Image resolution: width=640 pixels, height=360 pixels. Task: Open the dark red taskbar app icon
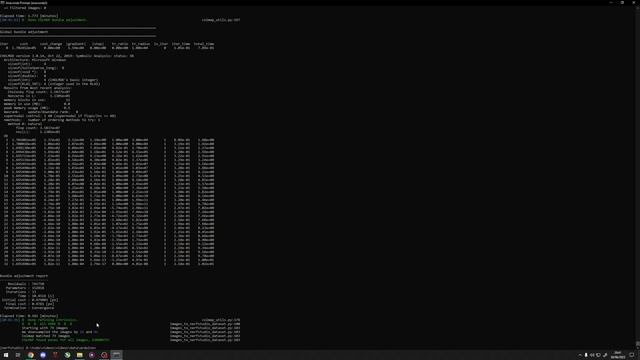pyautogui.click(x=55, y=355)
